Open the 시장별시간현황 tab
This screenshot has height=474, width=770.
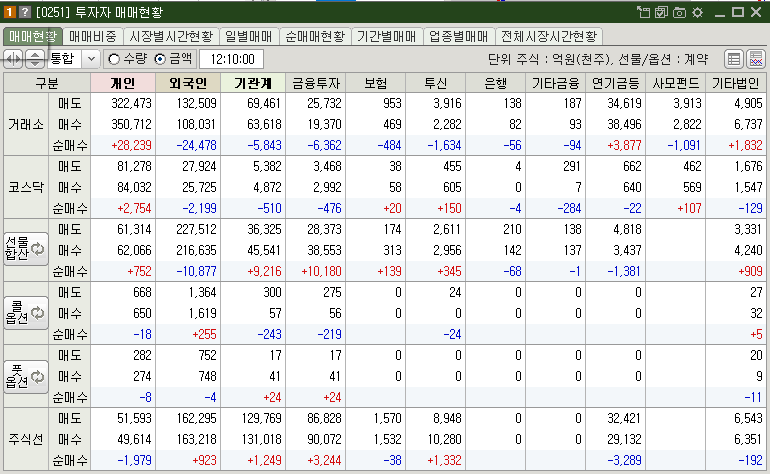[x=171, y=36]
